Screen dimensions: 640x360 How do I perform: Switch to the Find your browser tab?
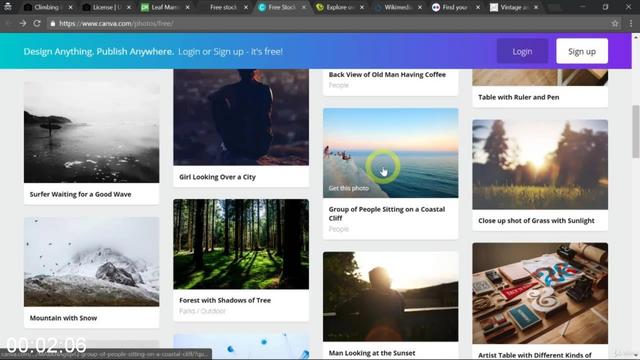point(456,7)
